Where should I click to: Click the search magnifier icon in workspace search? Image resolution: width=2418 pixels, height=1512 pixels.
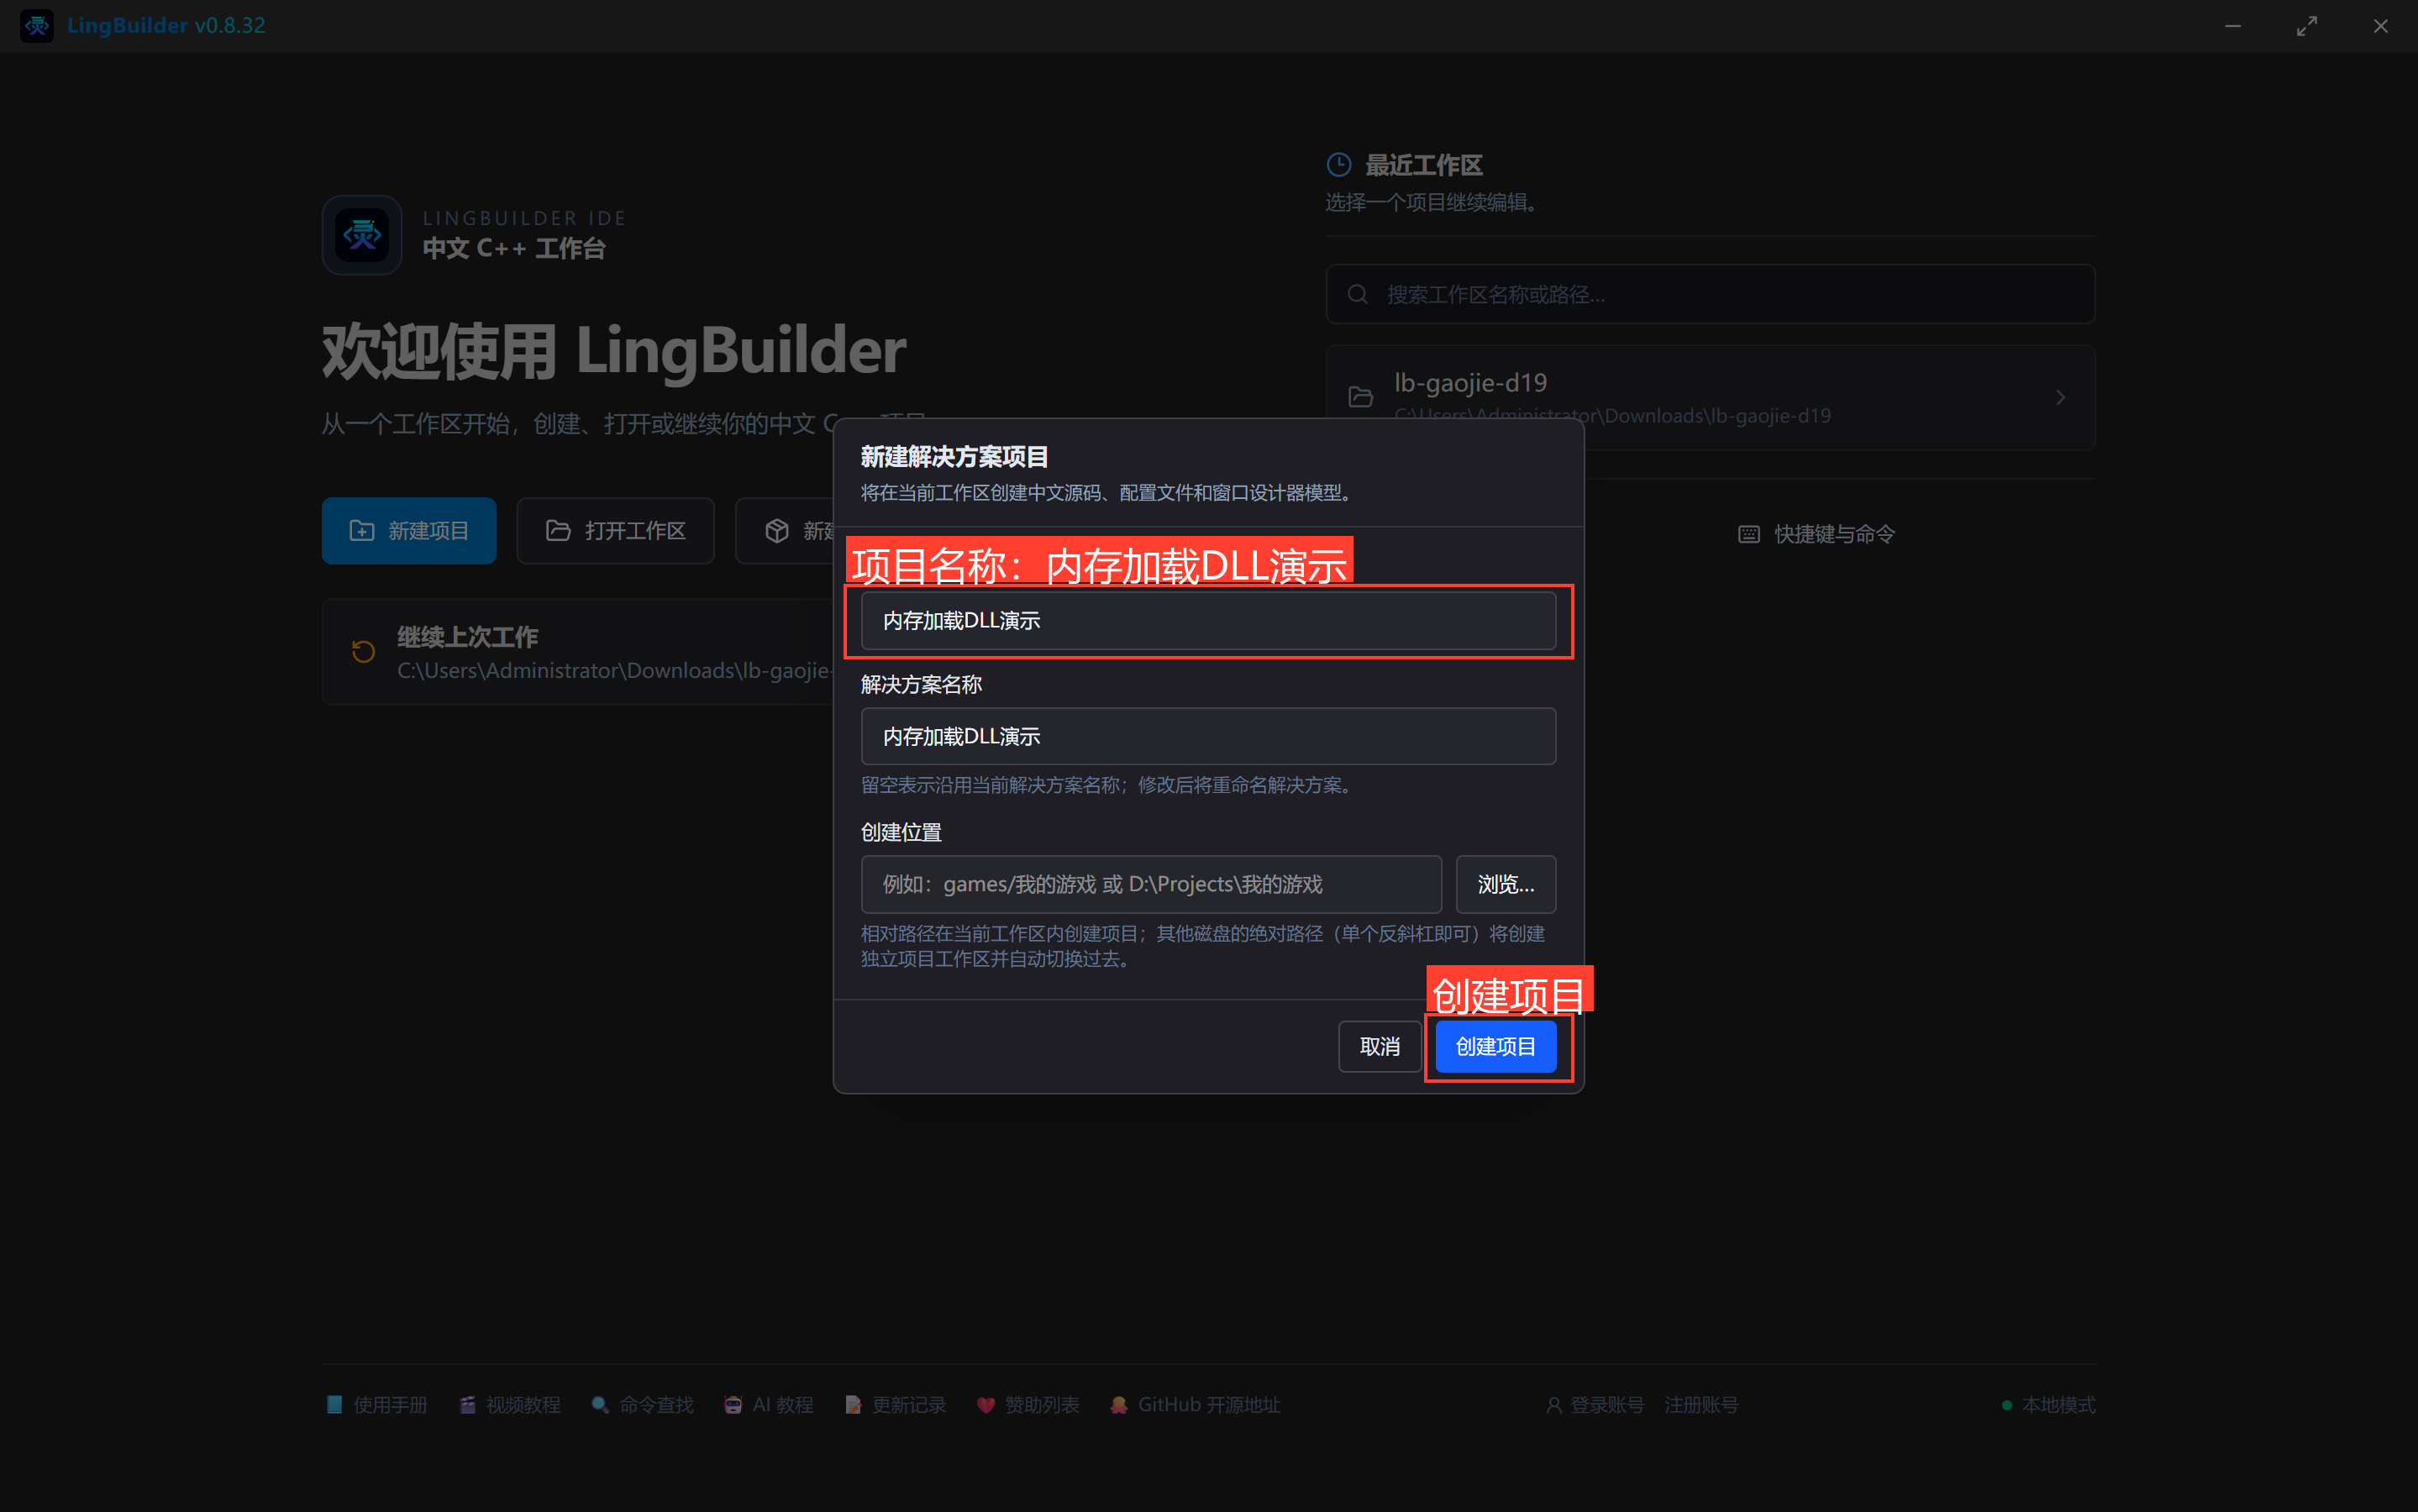1357,294
